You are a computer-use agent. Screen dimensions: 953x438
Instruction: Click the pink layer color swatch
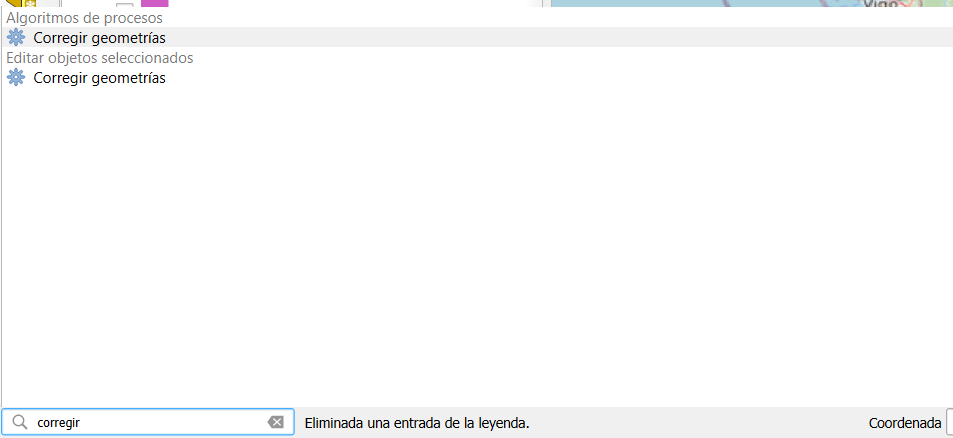[x=155, y=4]
